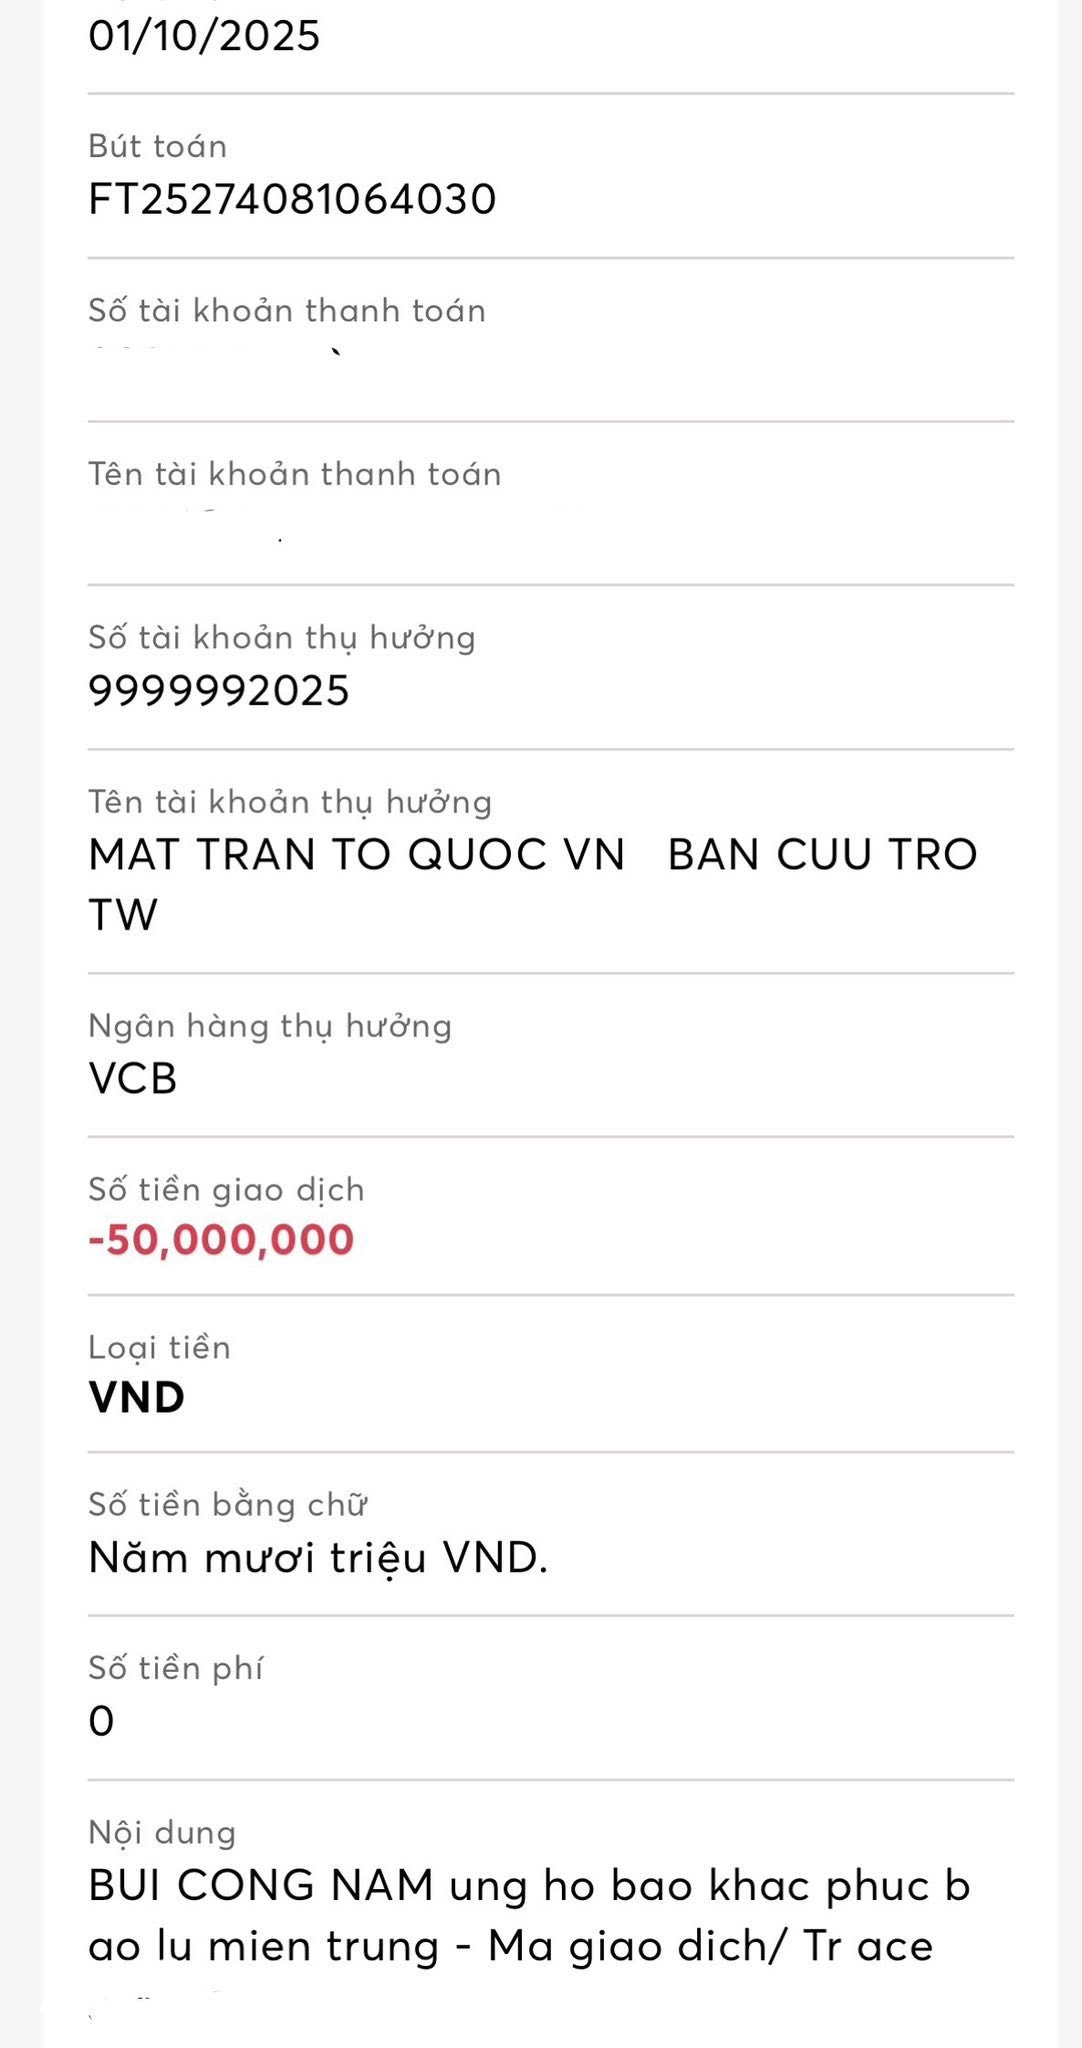Click the Tên tài khoản thụ hưởng label
Image resolution: width=1082 pixels, height=2048 pixels.
[x=290, y=802]
